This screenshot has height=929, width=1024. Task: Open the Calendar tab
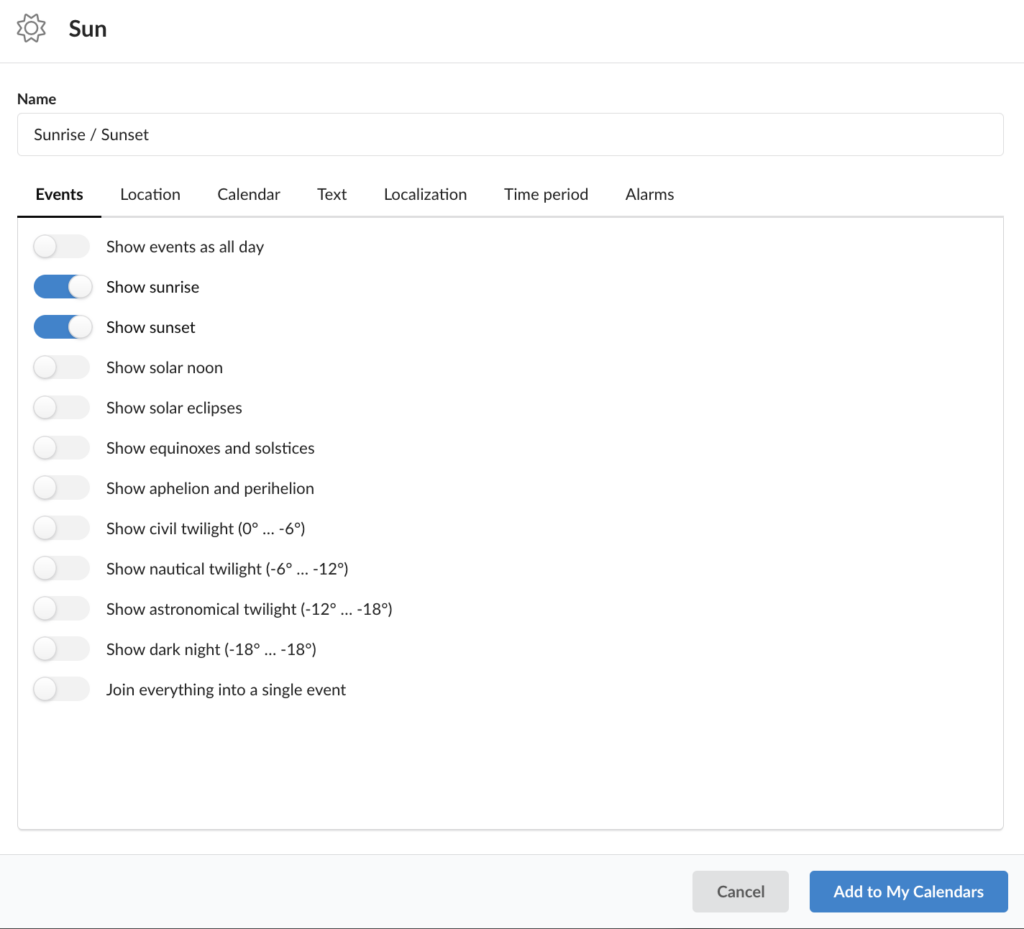[248, 194]
